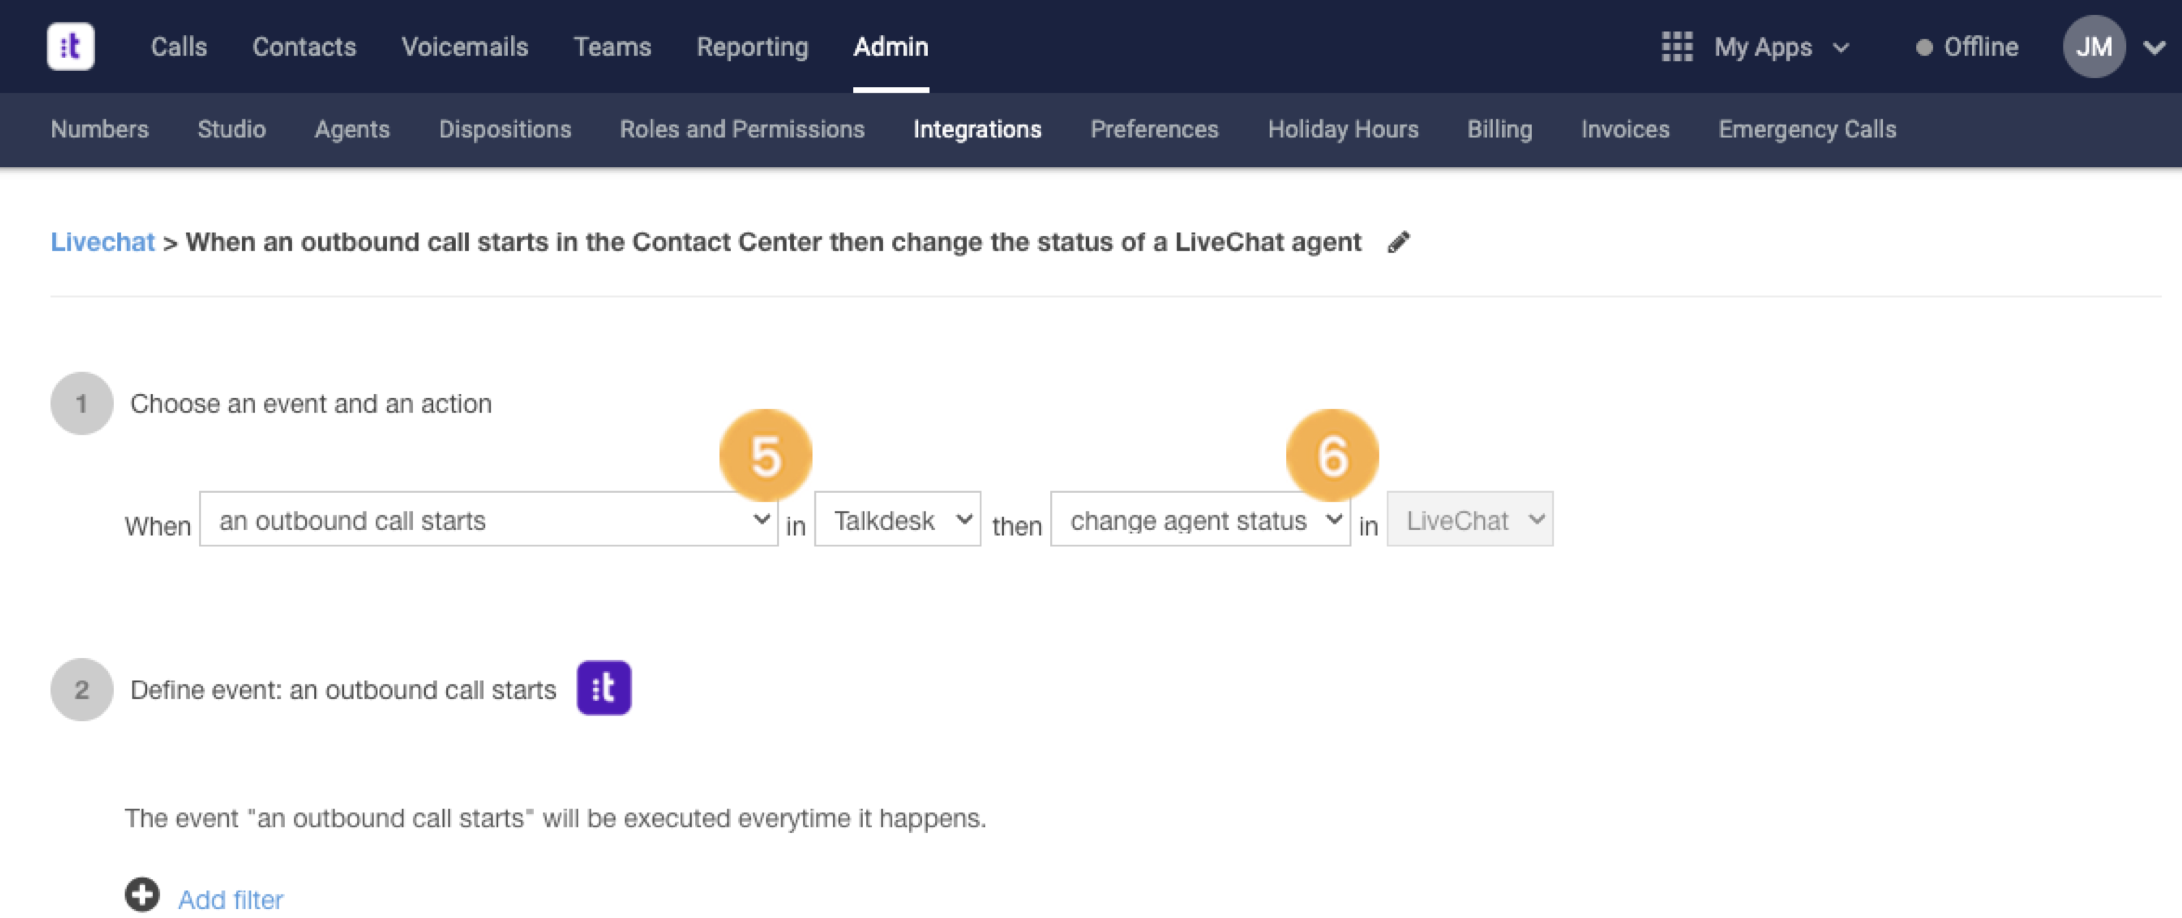
Task: Click the purple Talkdesk event icon
Action: tap(604, 688)
